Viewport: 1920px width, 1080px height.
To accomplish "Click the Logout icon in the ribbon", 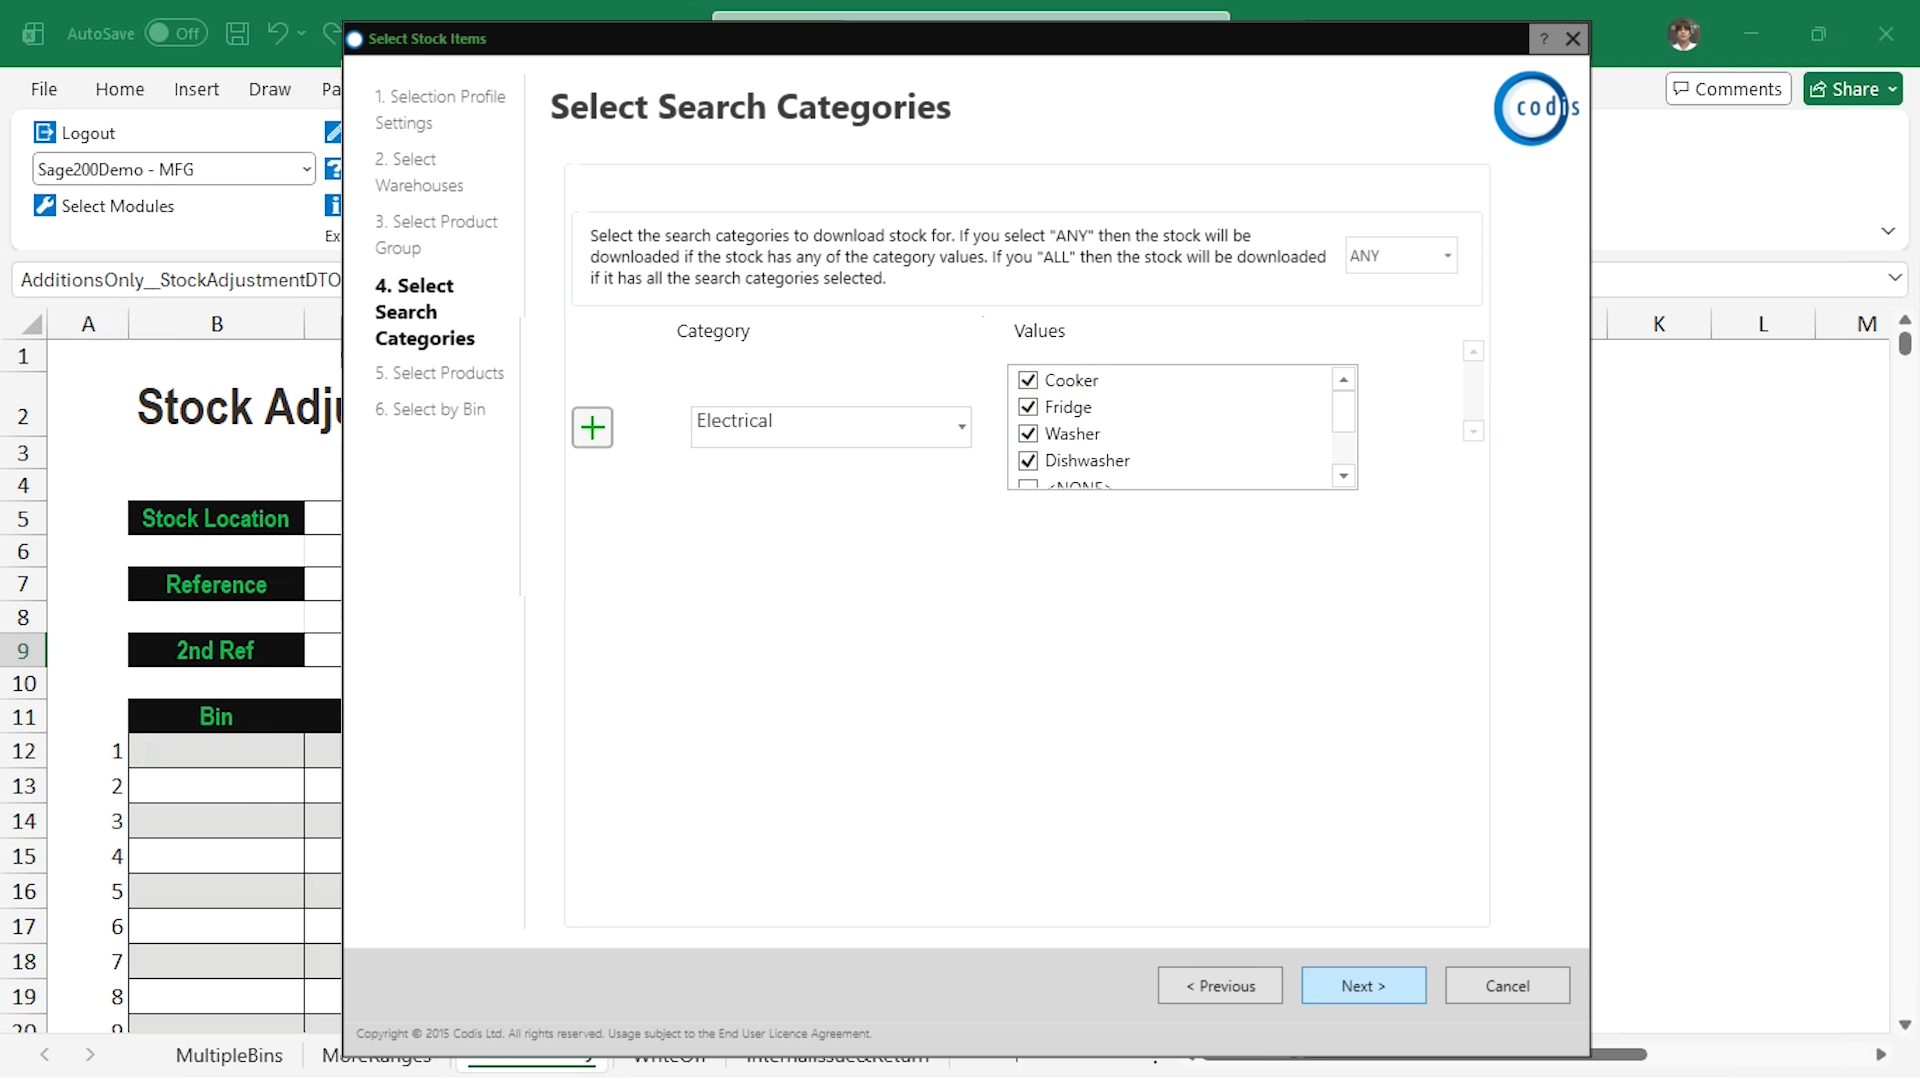I will point(44,131).
